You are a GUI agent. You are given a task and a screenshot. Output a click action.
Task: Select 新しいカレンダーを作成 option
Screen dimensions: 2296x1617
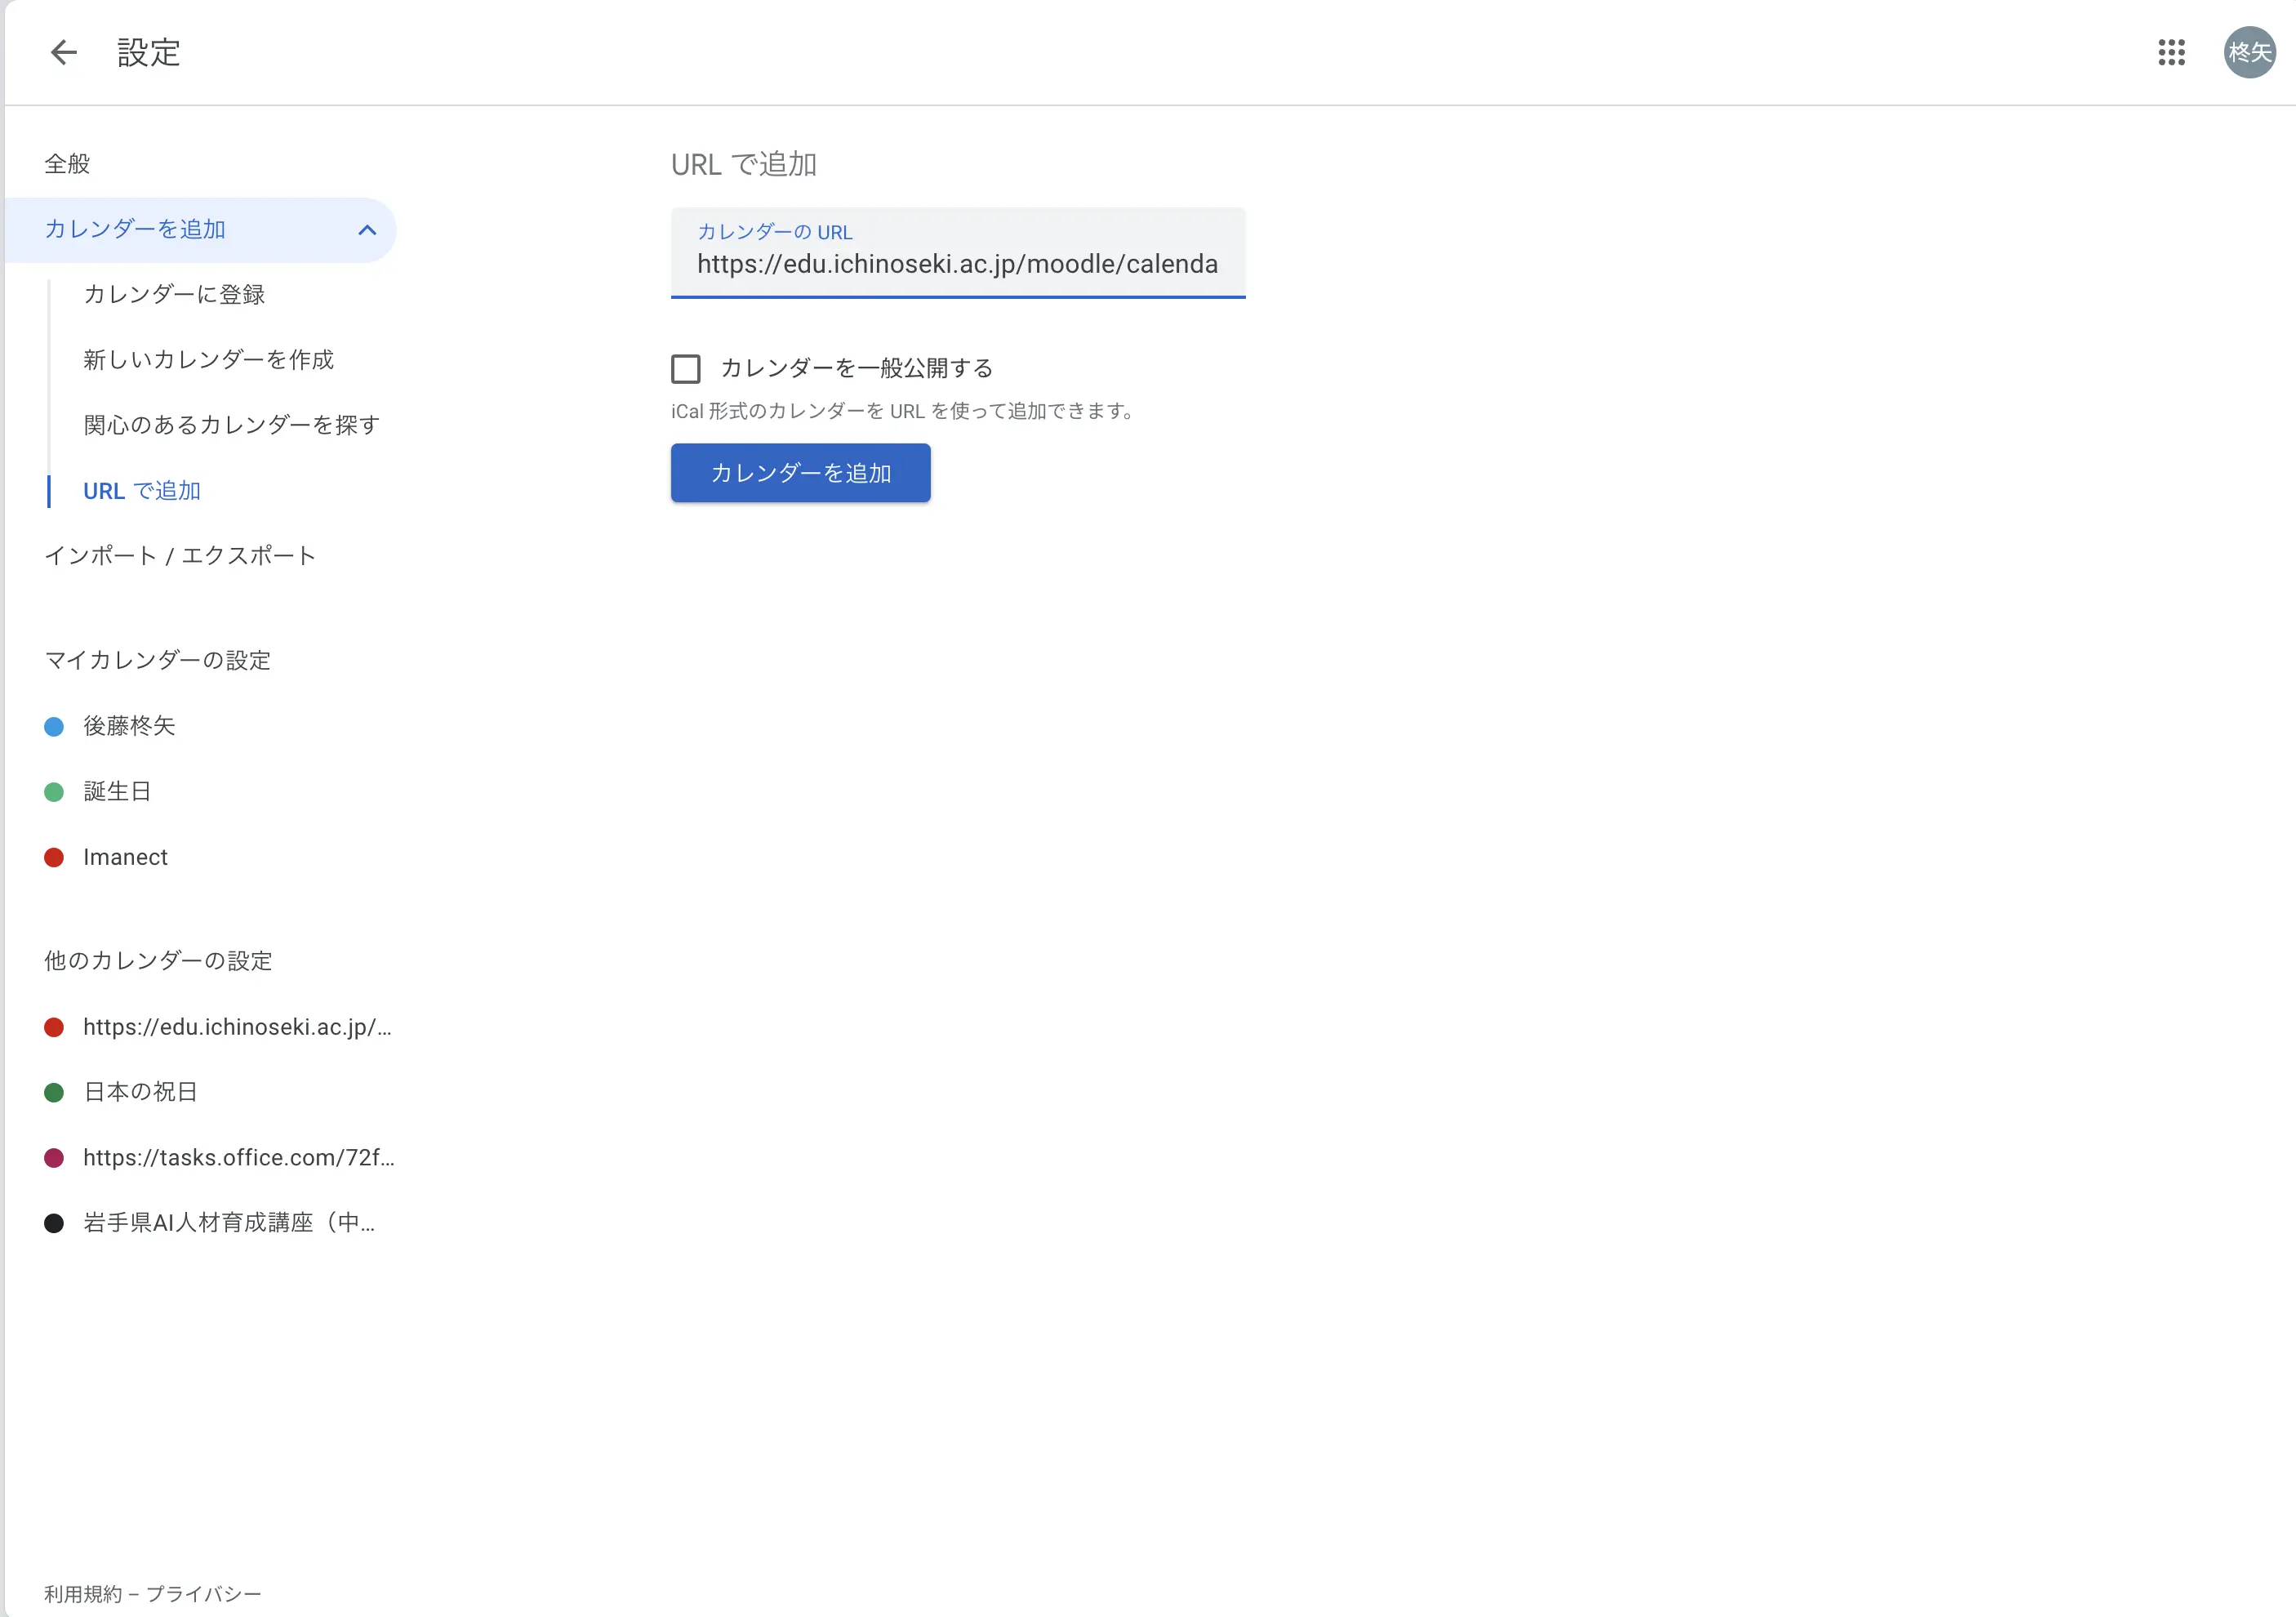point(208,360)
